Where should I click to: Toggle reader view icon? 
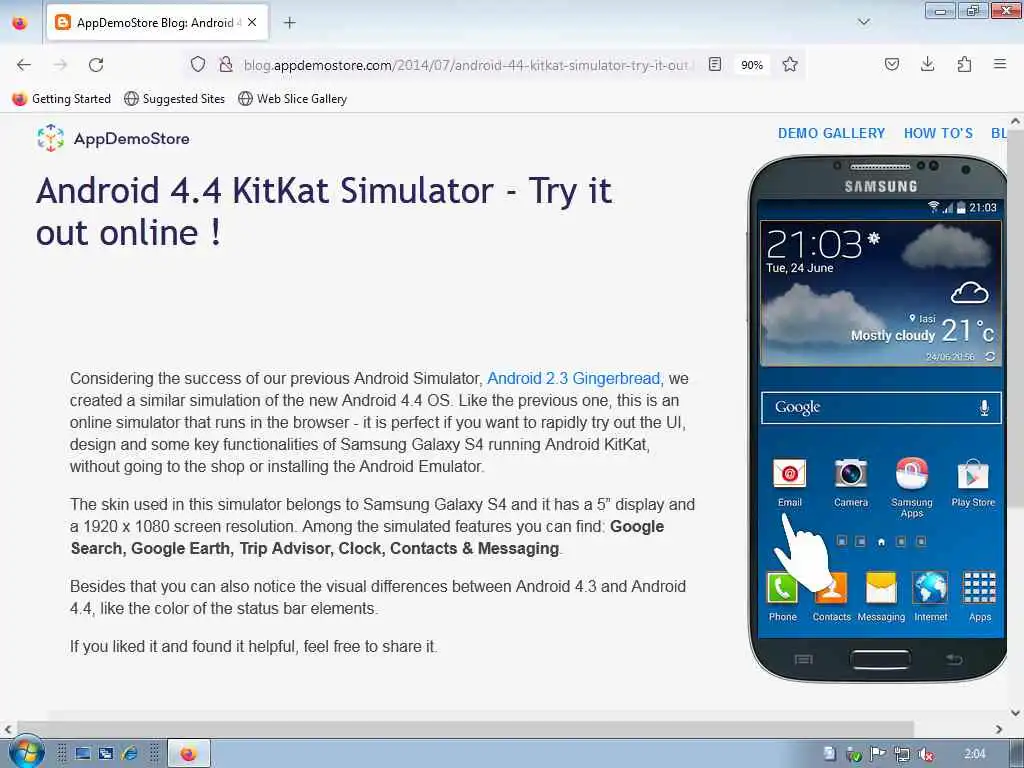(715, 64)
